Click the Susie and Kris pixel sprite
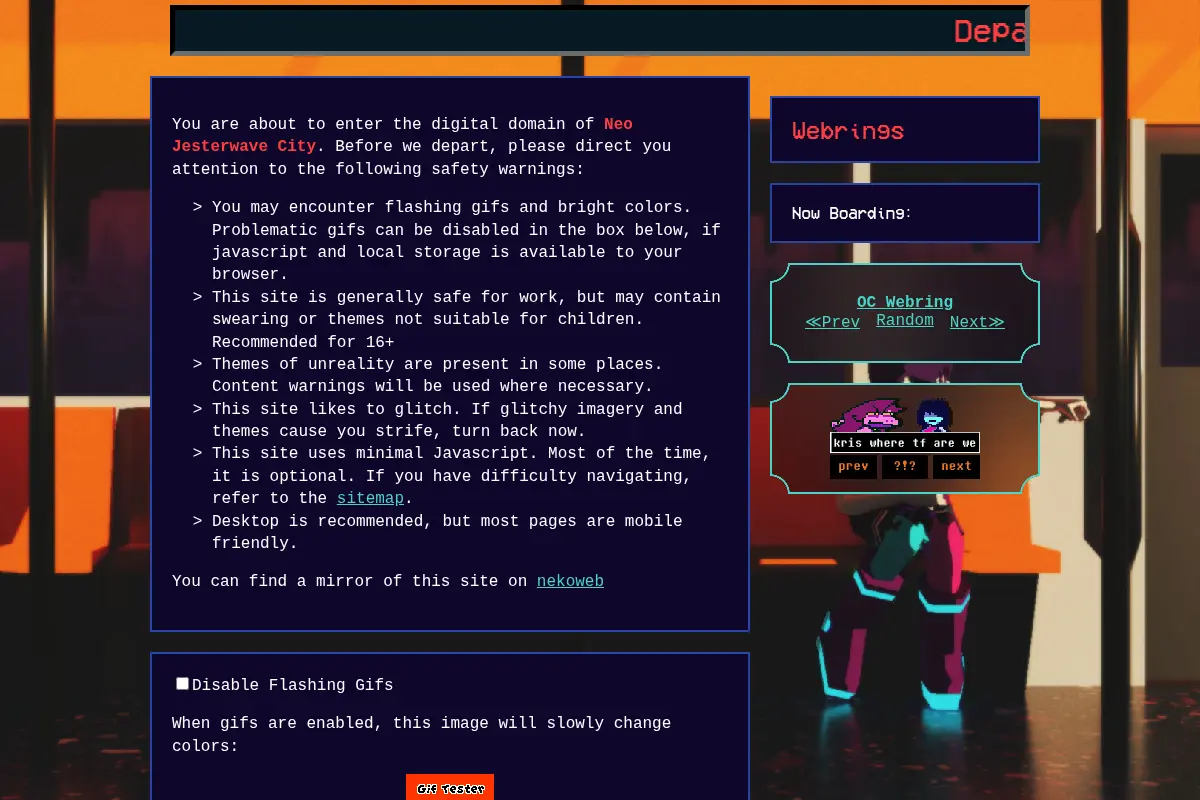The image size is (1200, 800). point(893,415)
